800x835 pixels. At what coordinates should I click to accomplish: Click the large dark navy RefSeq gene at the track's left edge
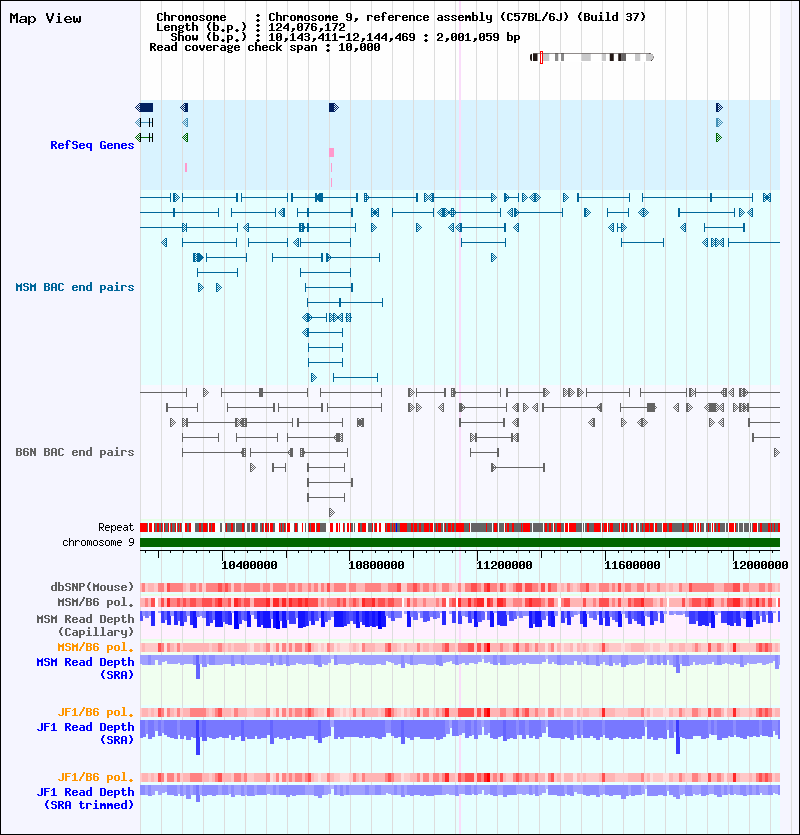144,108
